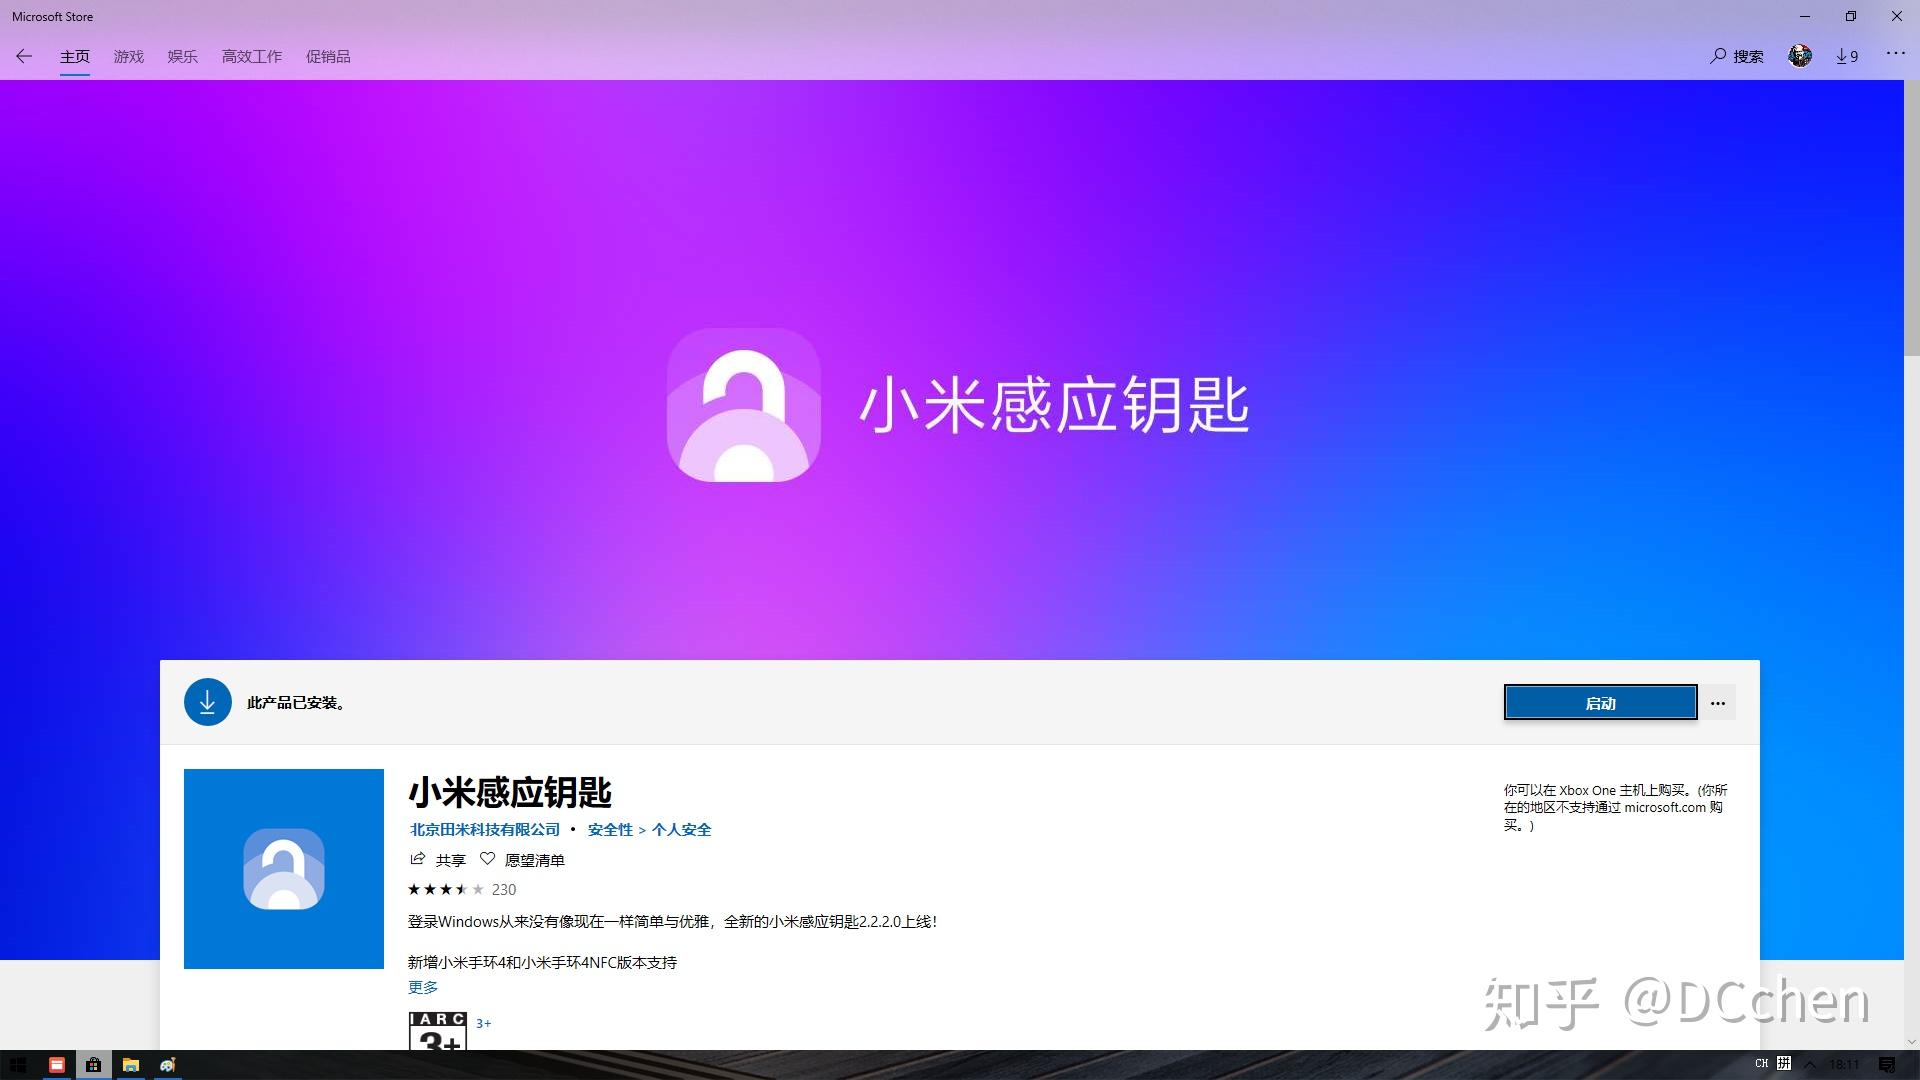Open the 促销品 tab
The image size is (1920, 1080).
328,57
